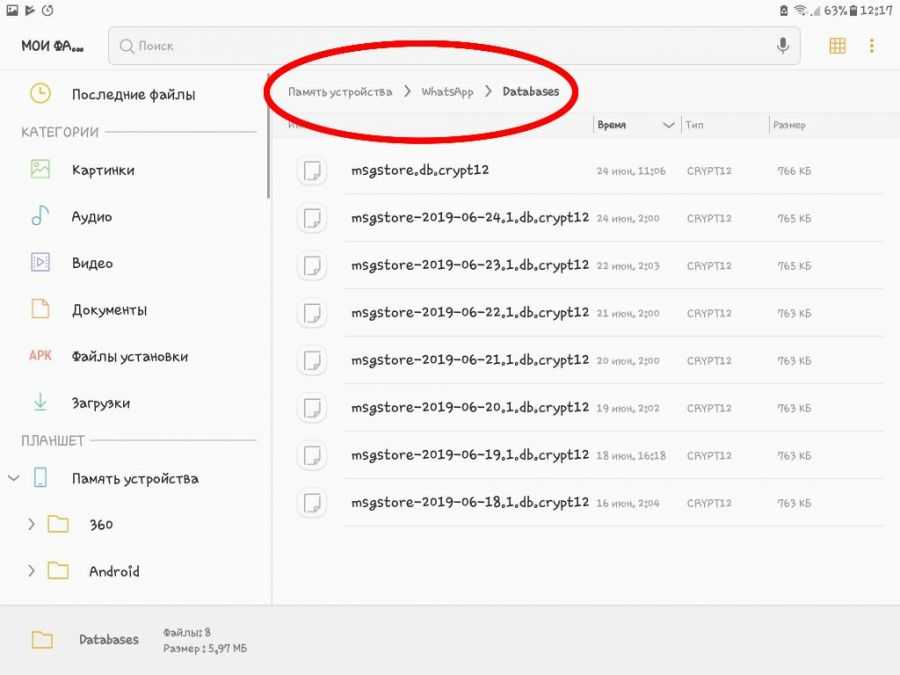Open msgstore-2019-06-18.1.db.crypt12
This screenshot has height=675, width=900.
click(x=470, y=503)
